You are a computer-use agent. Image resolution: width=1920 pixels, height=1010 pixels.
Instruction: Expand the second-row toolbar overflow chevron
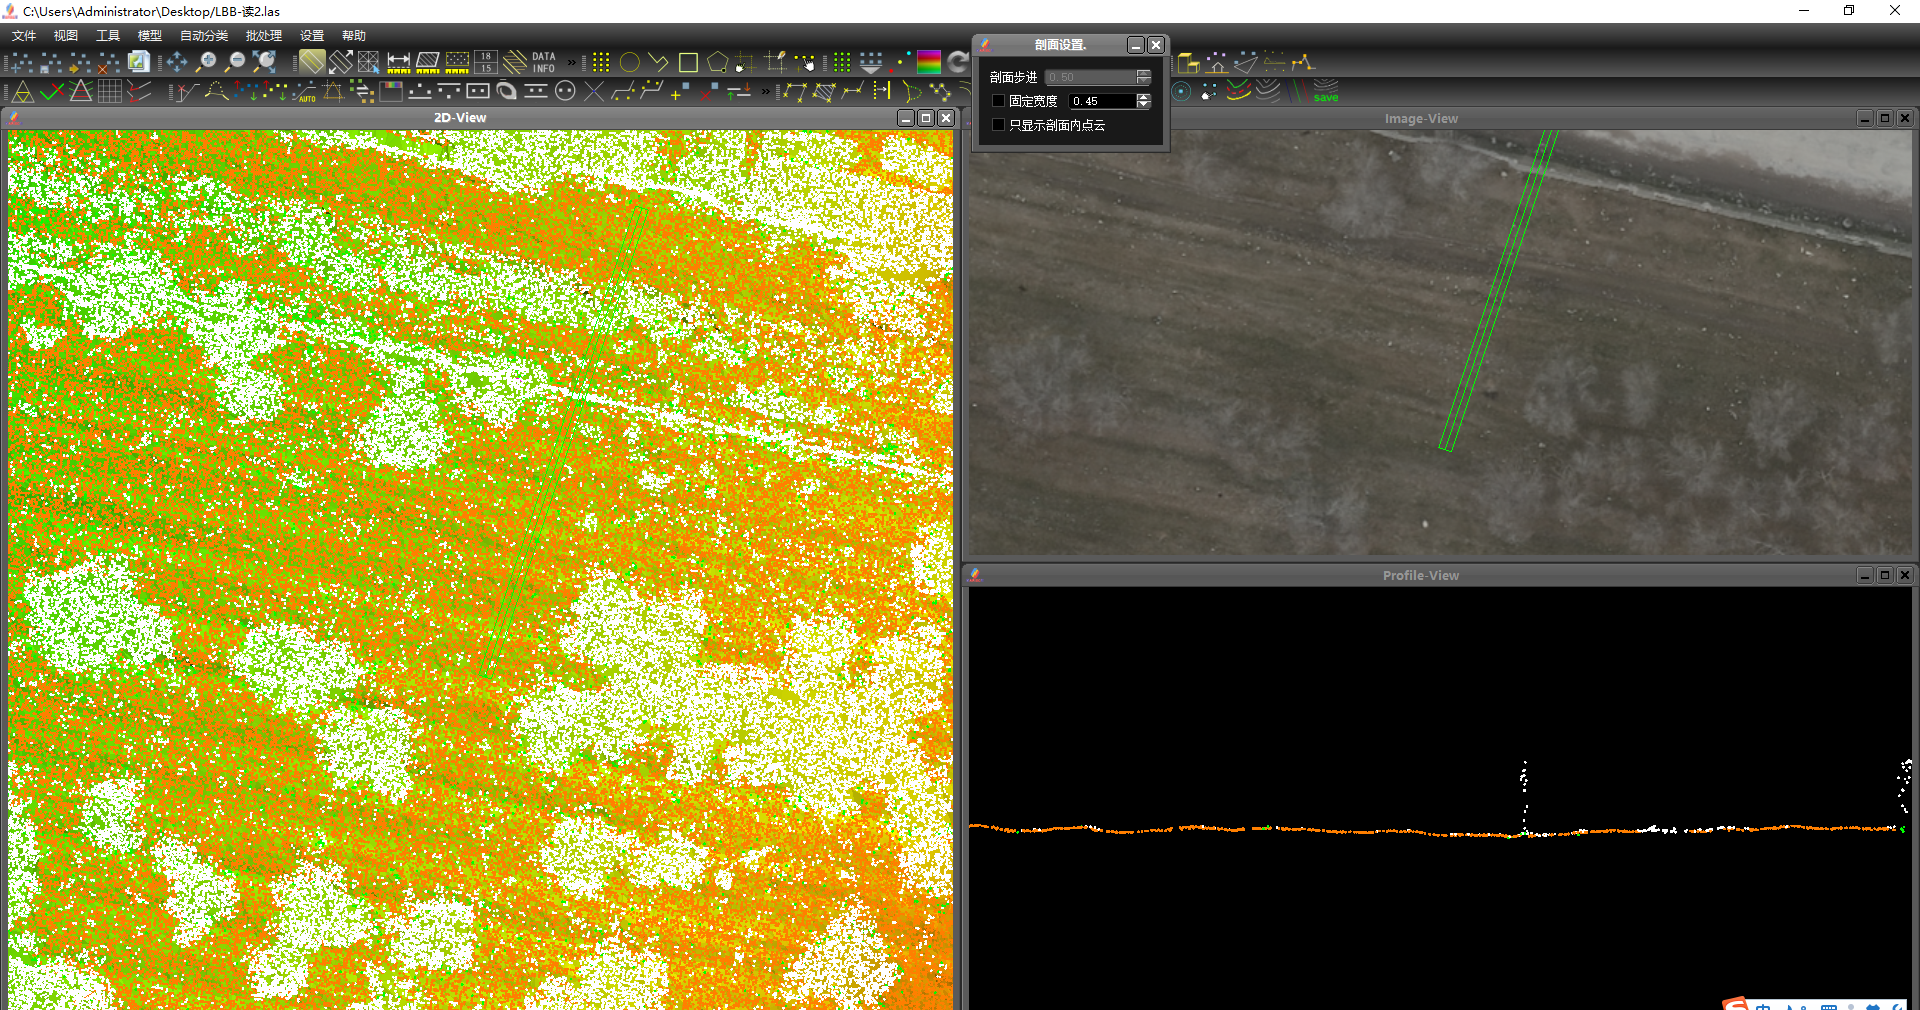(766, 92)
